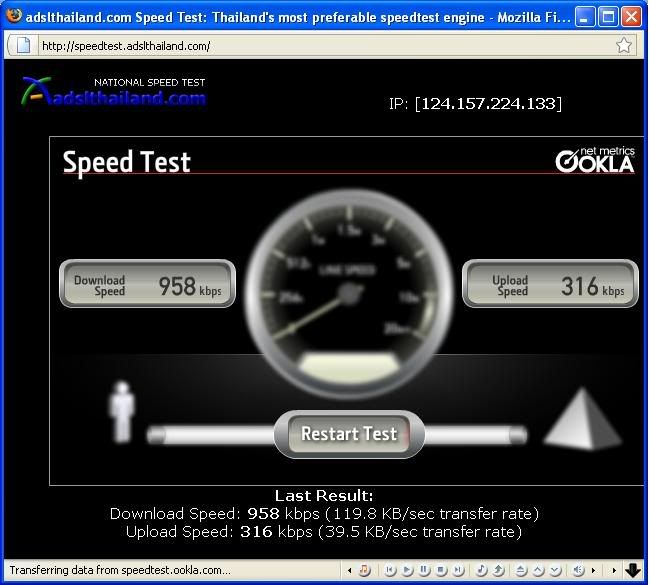Click the Upload Speed 316 kbps display
This screenshot has width=650, height=585.
[x=550, y=284]
